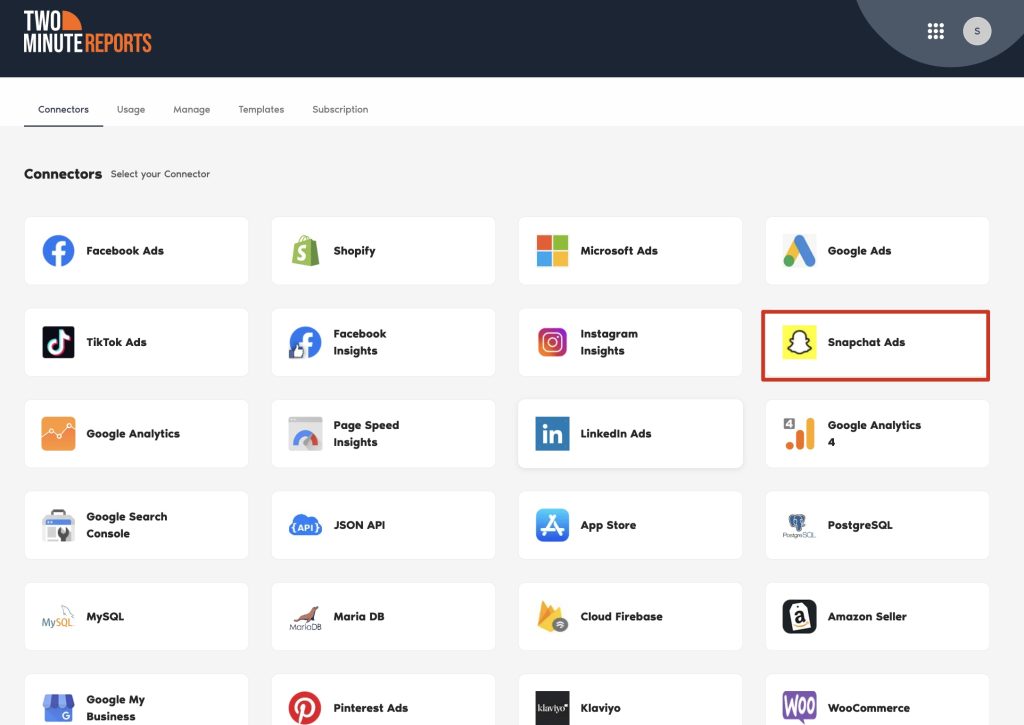Click the Google Analytics 4 label text
The height and width of the screenshot is (725, 1024).
click(874, 434)
